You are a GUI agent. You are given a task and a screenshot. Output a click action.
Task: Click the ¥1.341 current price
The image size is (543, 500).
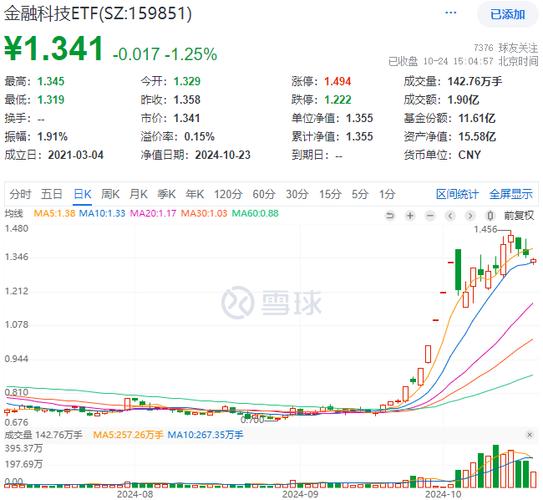[54, 48]
